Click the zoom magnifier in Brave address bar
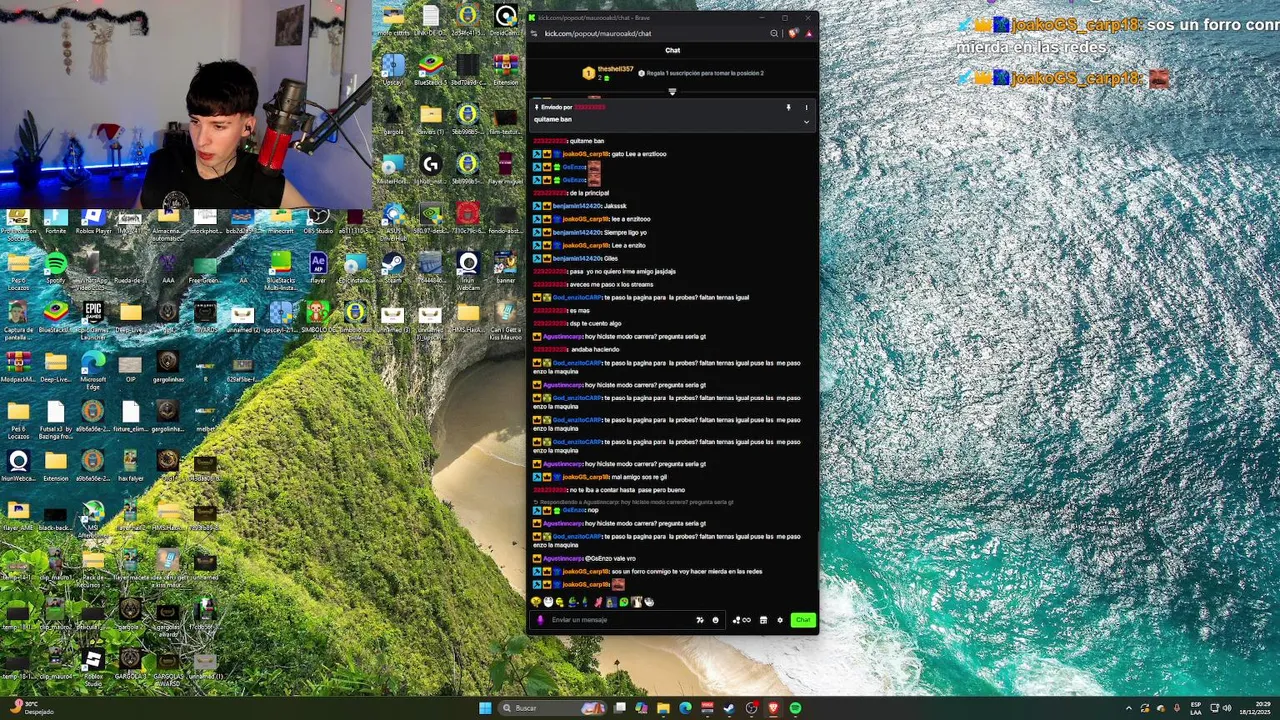Viewport: 1280px width, 720px height. [x=774, y=33]
